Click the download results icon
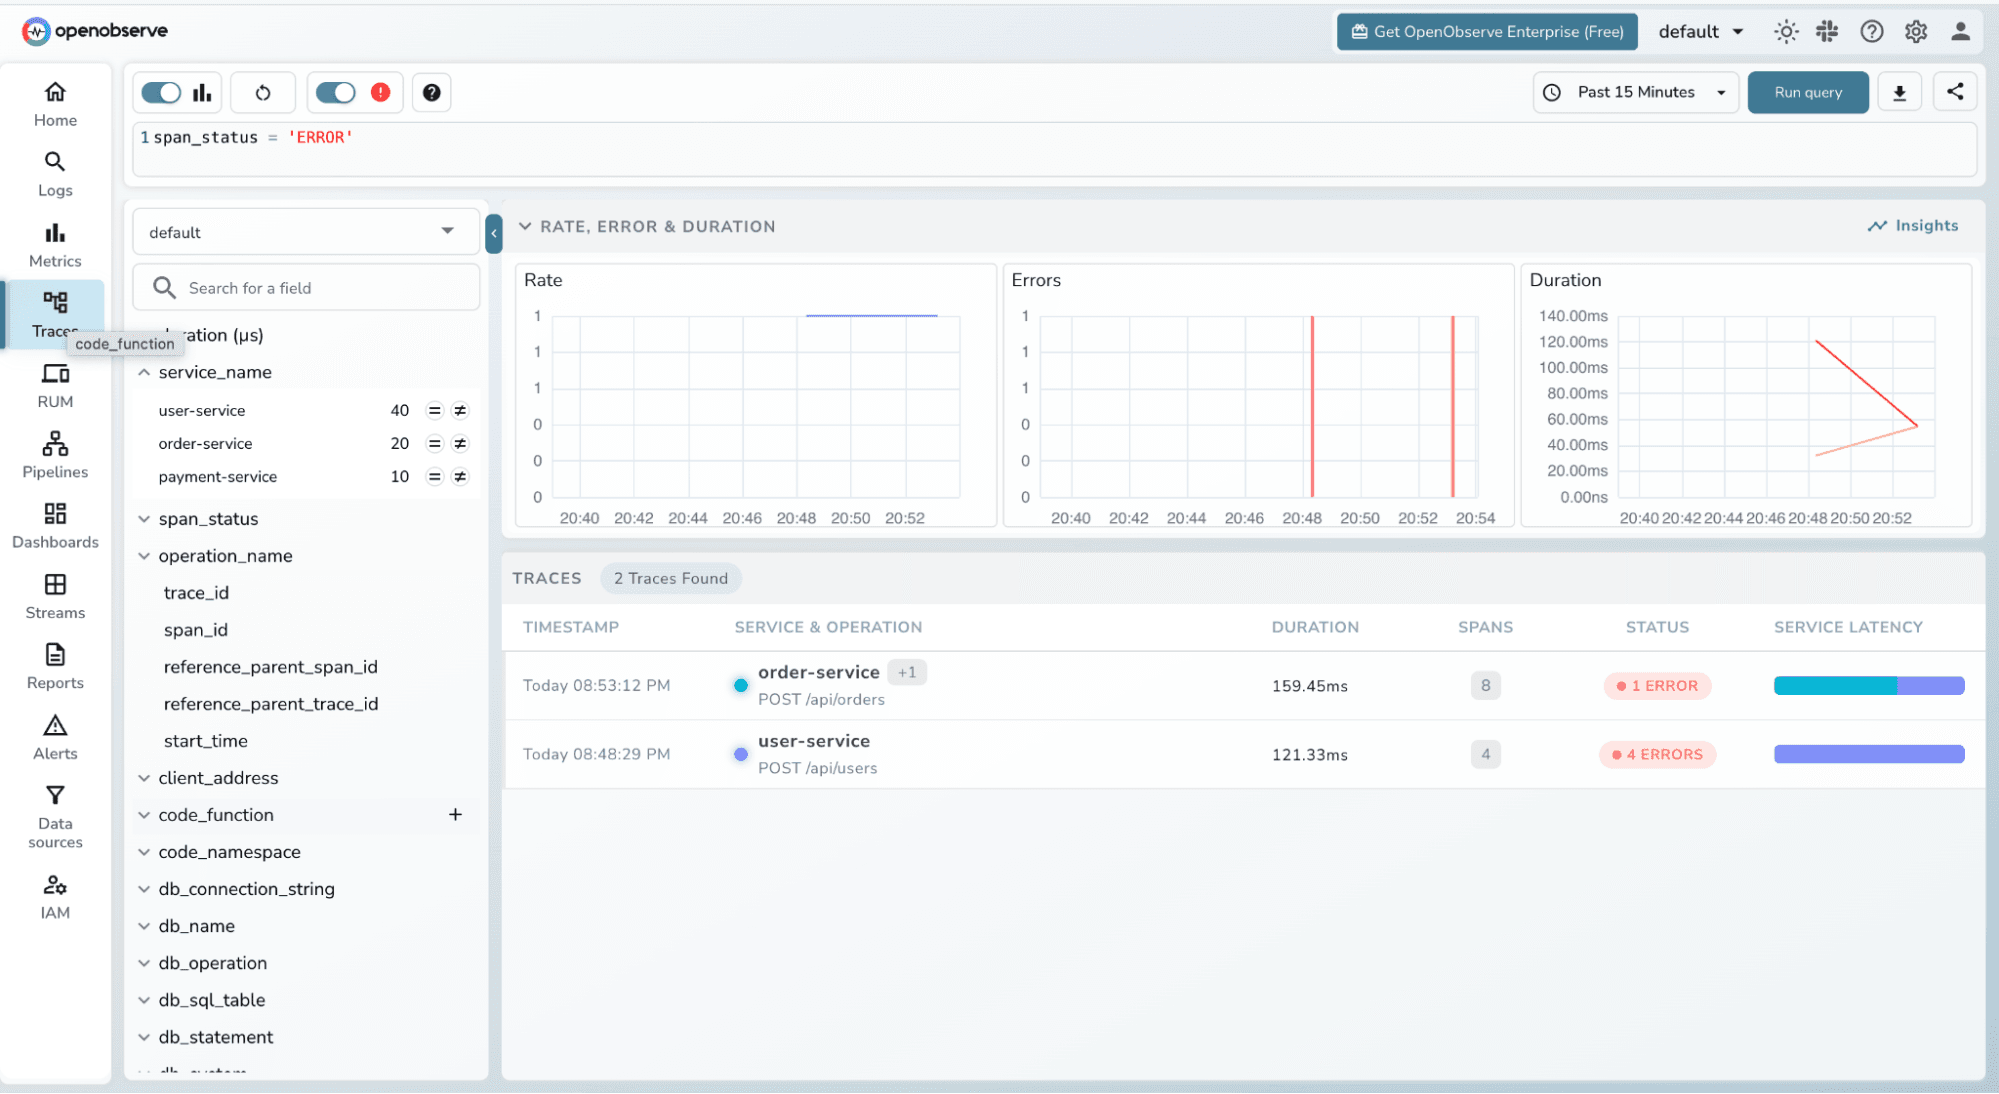The image size is (1999, 1094). tap(1899, 93)
